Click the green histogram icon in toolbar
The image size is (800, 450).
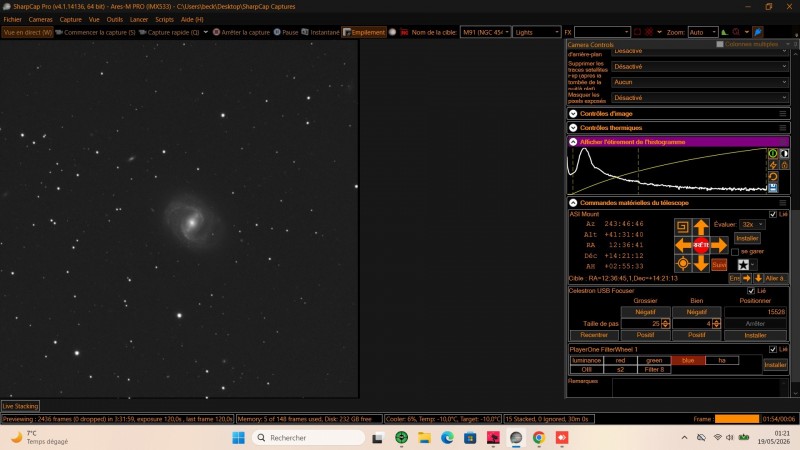724,32
